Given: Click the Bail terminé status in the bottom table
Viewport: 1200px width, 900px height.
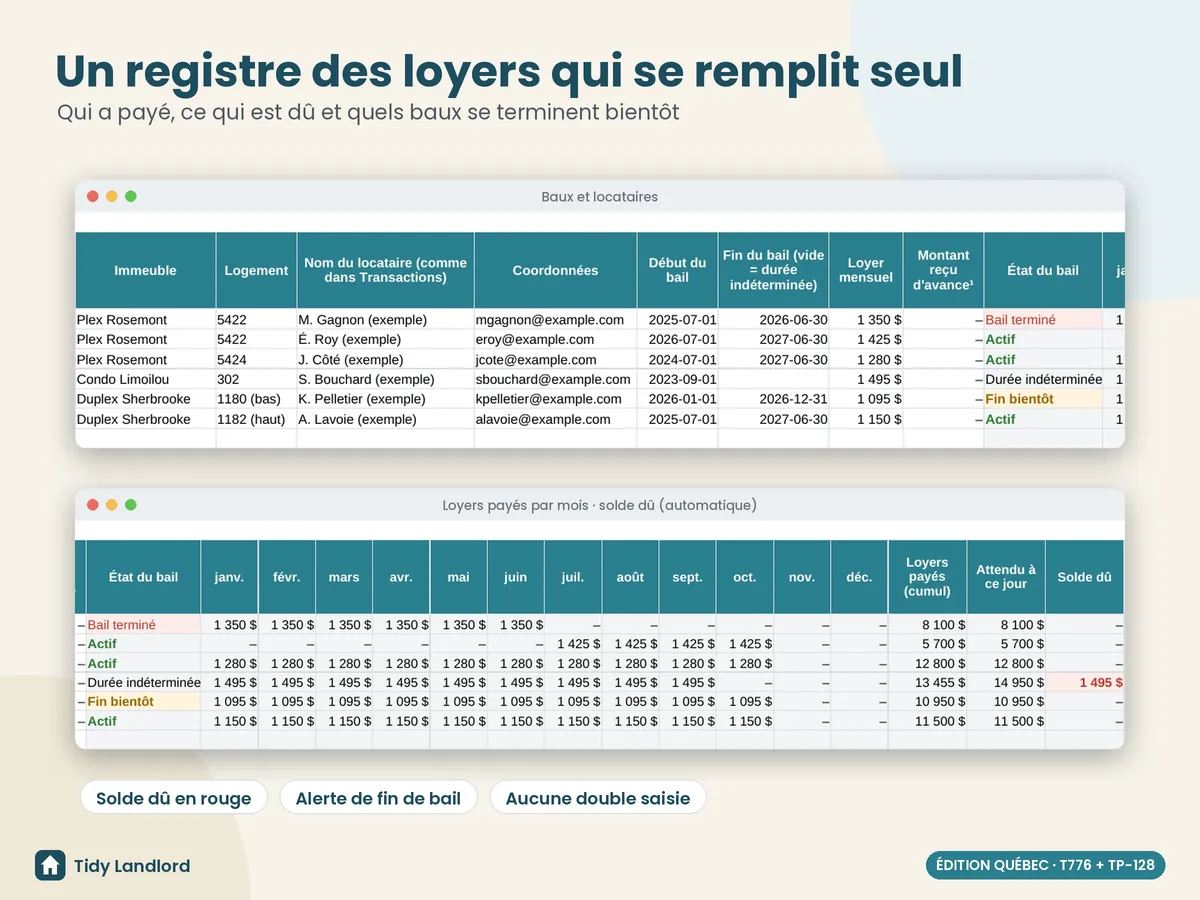Looking at the screenshot, I should coord(143,625).
